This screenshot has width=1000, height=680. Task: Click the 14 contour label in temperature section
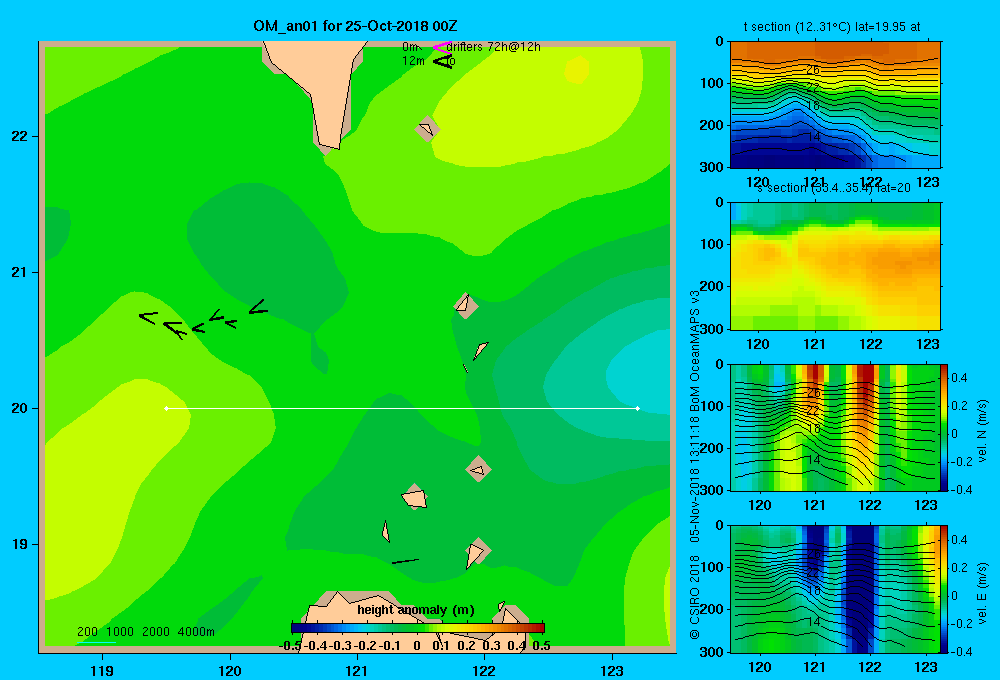pos(813,137)
